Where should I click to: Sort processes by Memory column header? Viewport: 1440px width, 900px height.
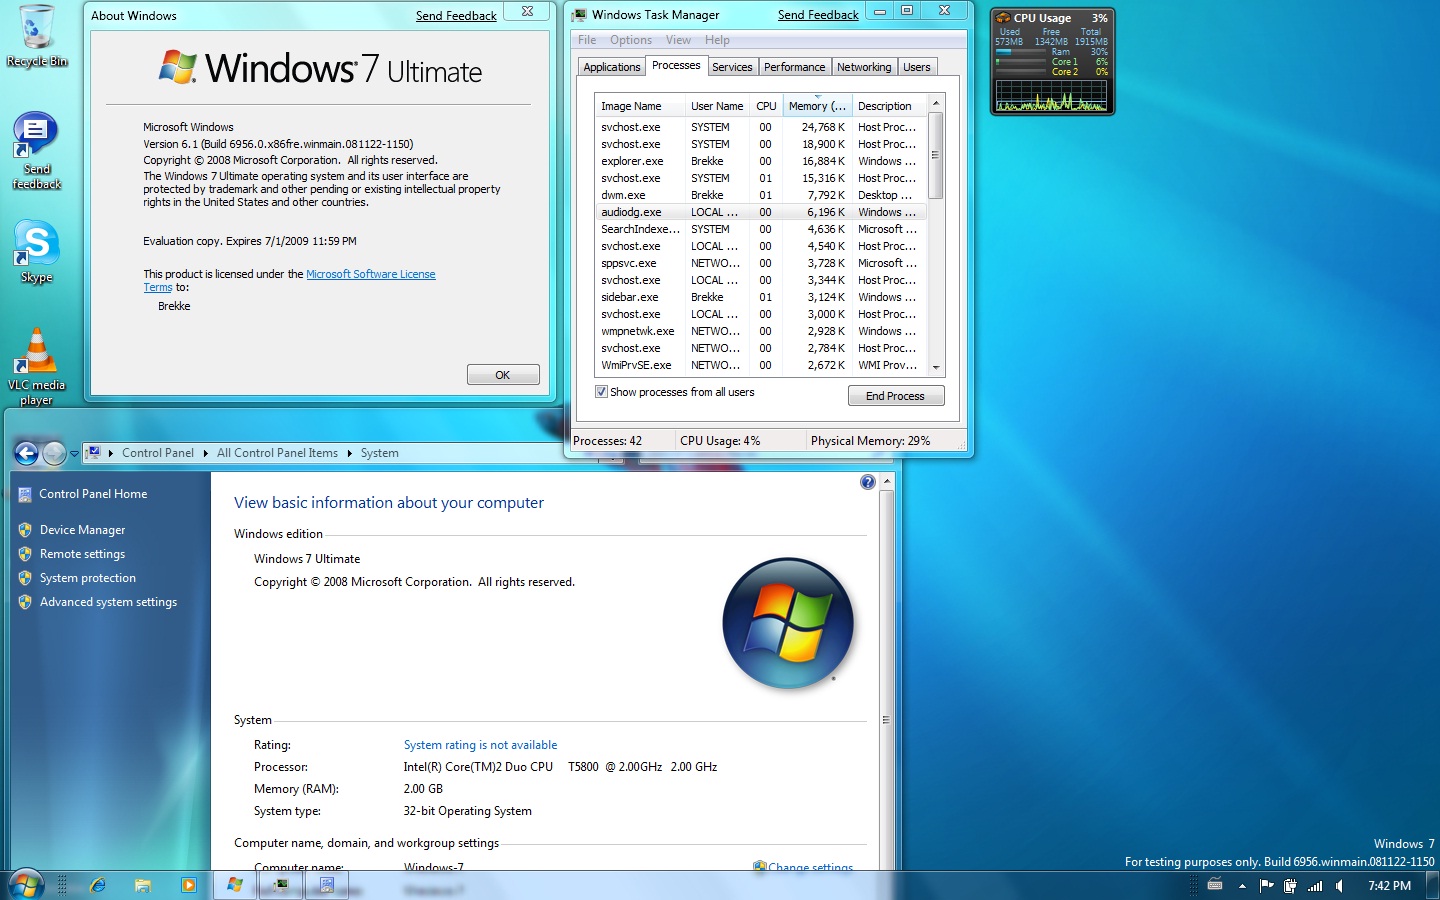coord(816,106)
